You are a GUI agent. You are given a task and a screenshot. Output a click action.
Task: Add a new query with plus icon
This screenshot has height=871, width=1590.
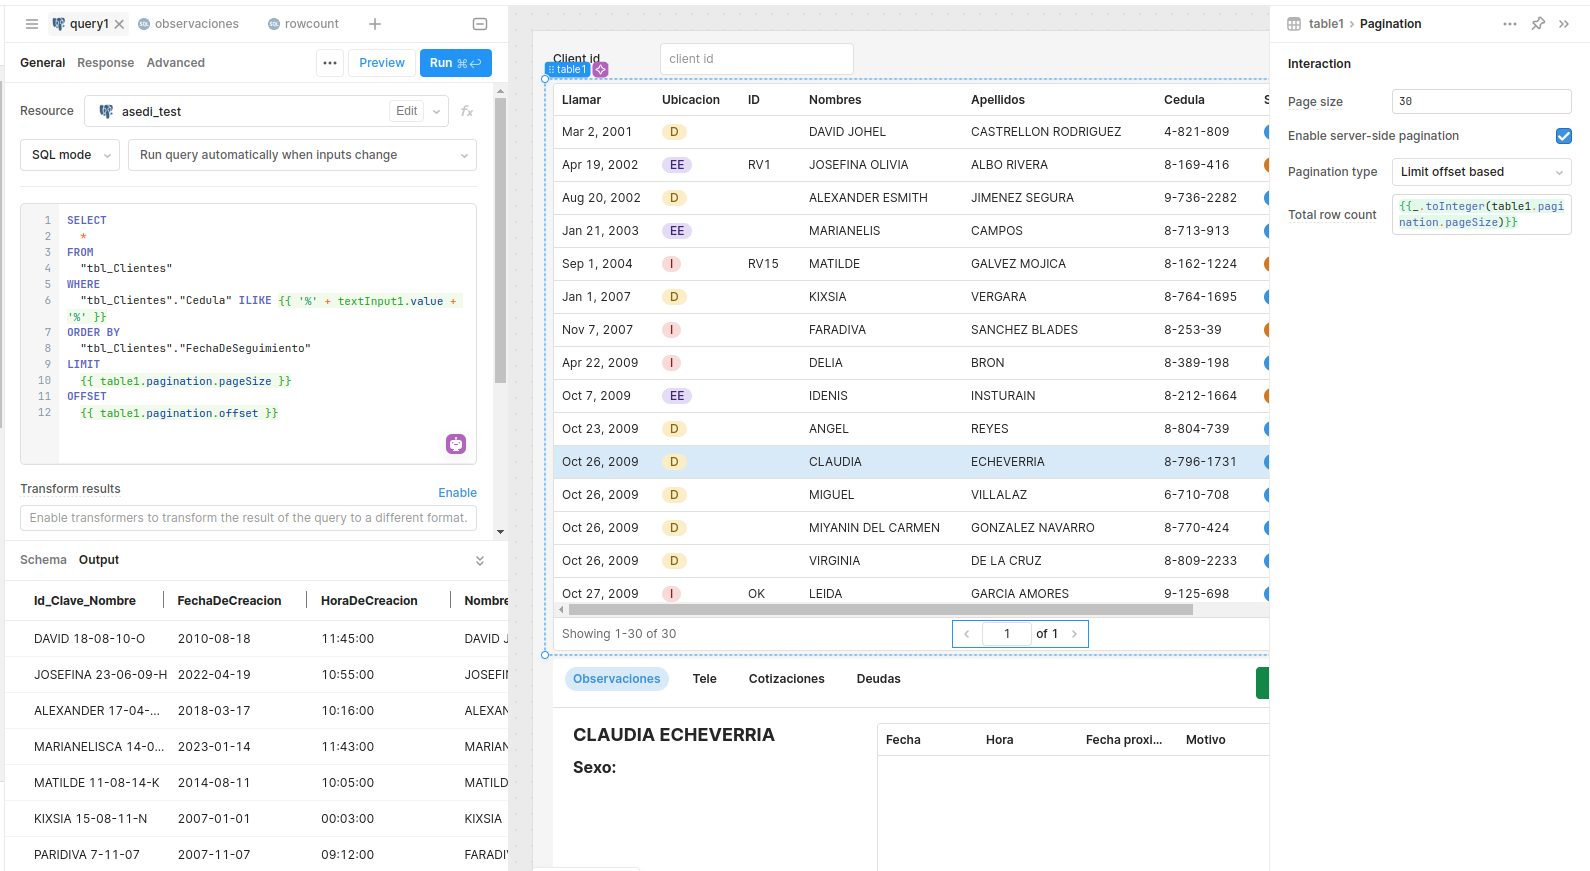coord(375,24)
